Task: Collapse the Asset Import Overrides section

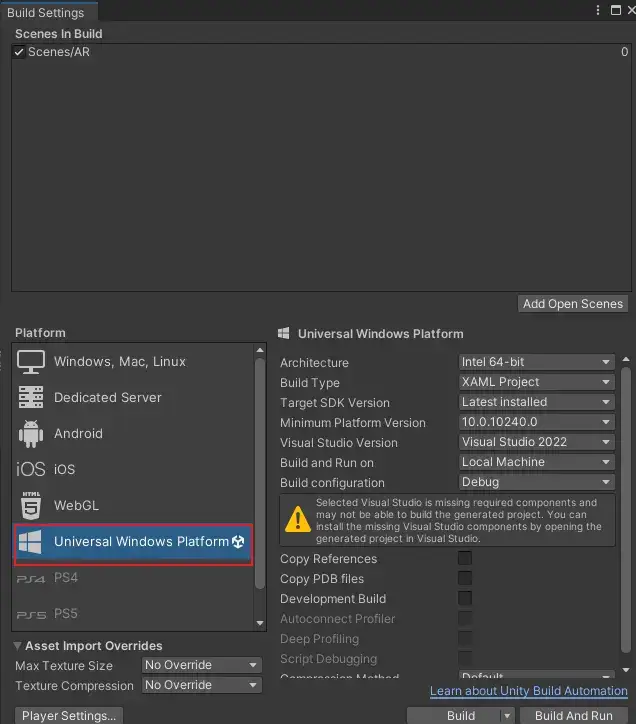Action: [18, 646]
